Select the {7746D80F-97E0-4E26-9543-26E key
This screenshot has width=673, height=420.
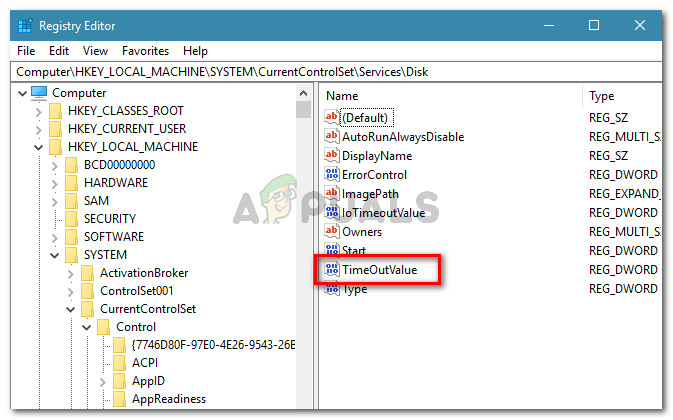[213, 345]
